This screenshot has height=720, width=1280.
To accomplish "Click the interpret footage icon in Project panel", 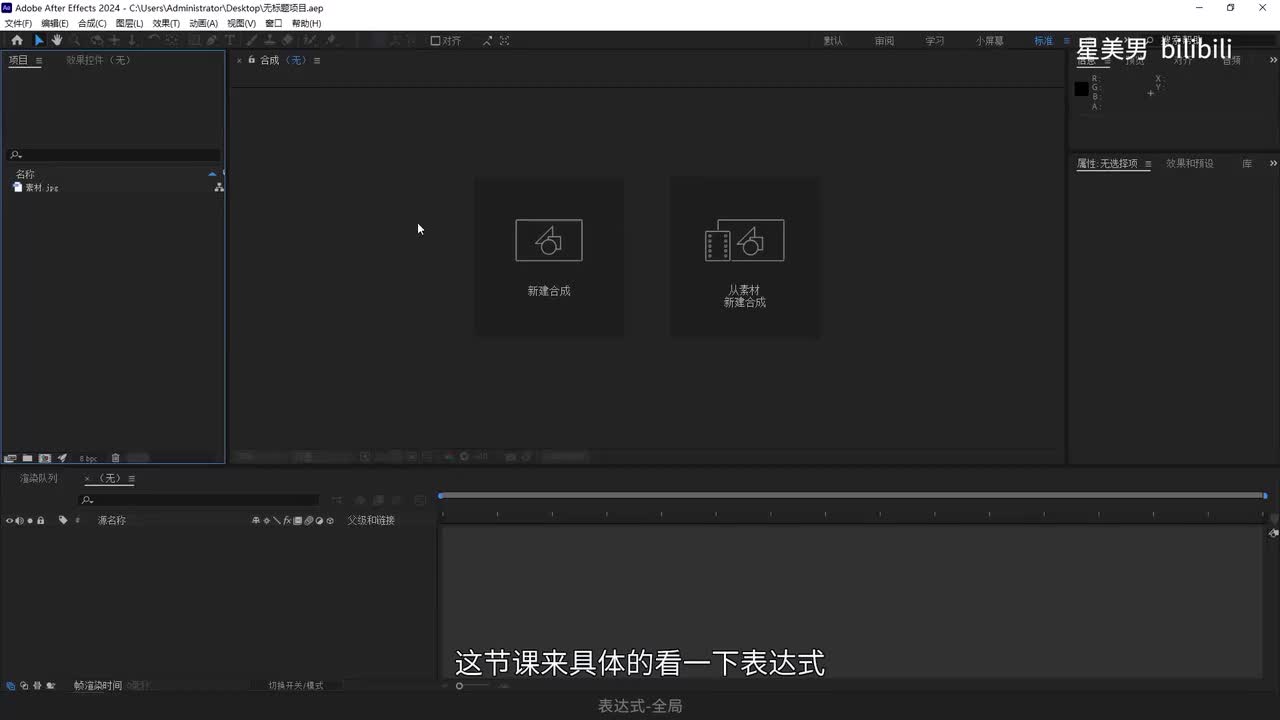I will (10, 458).
